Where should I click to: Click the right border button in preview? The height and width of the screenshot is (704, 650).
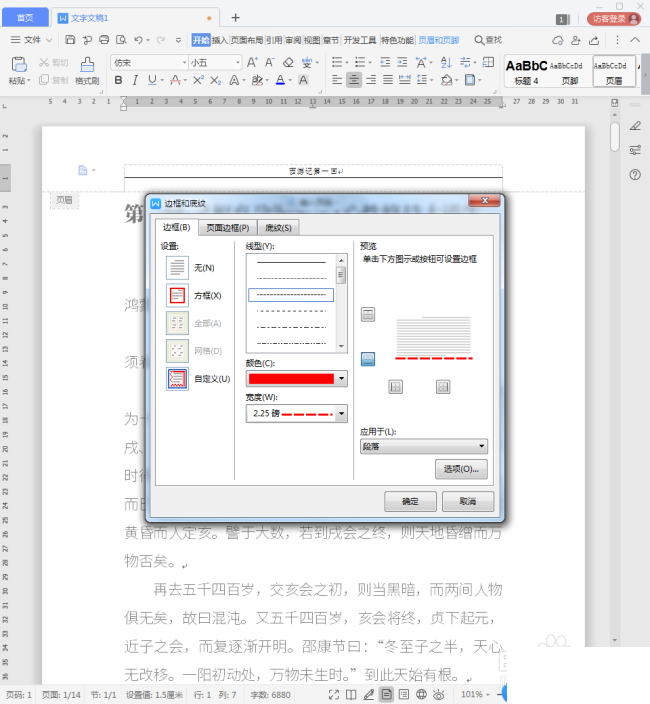click(443, 387)
